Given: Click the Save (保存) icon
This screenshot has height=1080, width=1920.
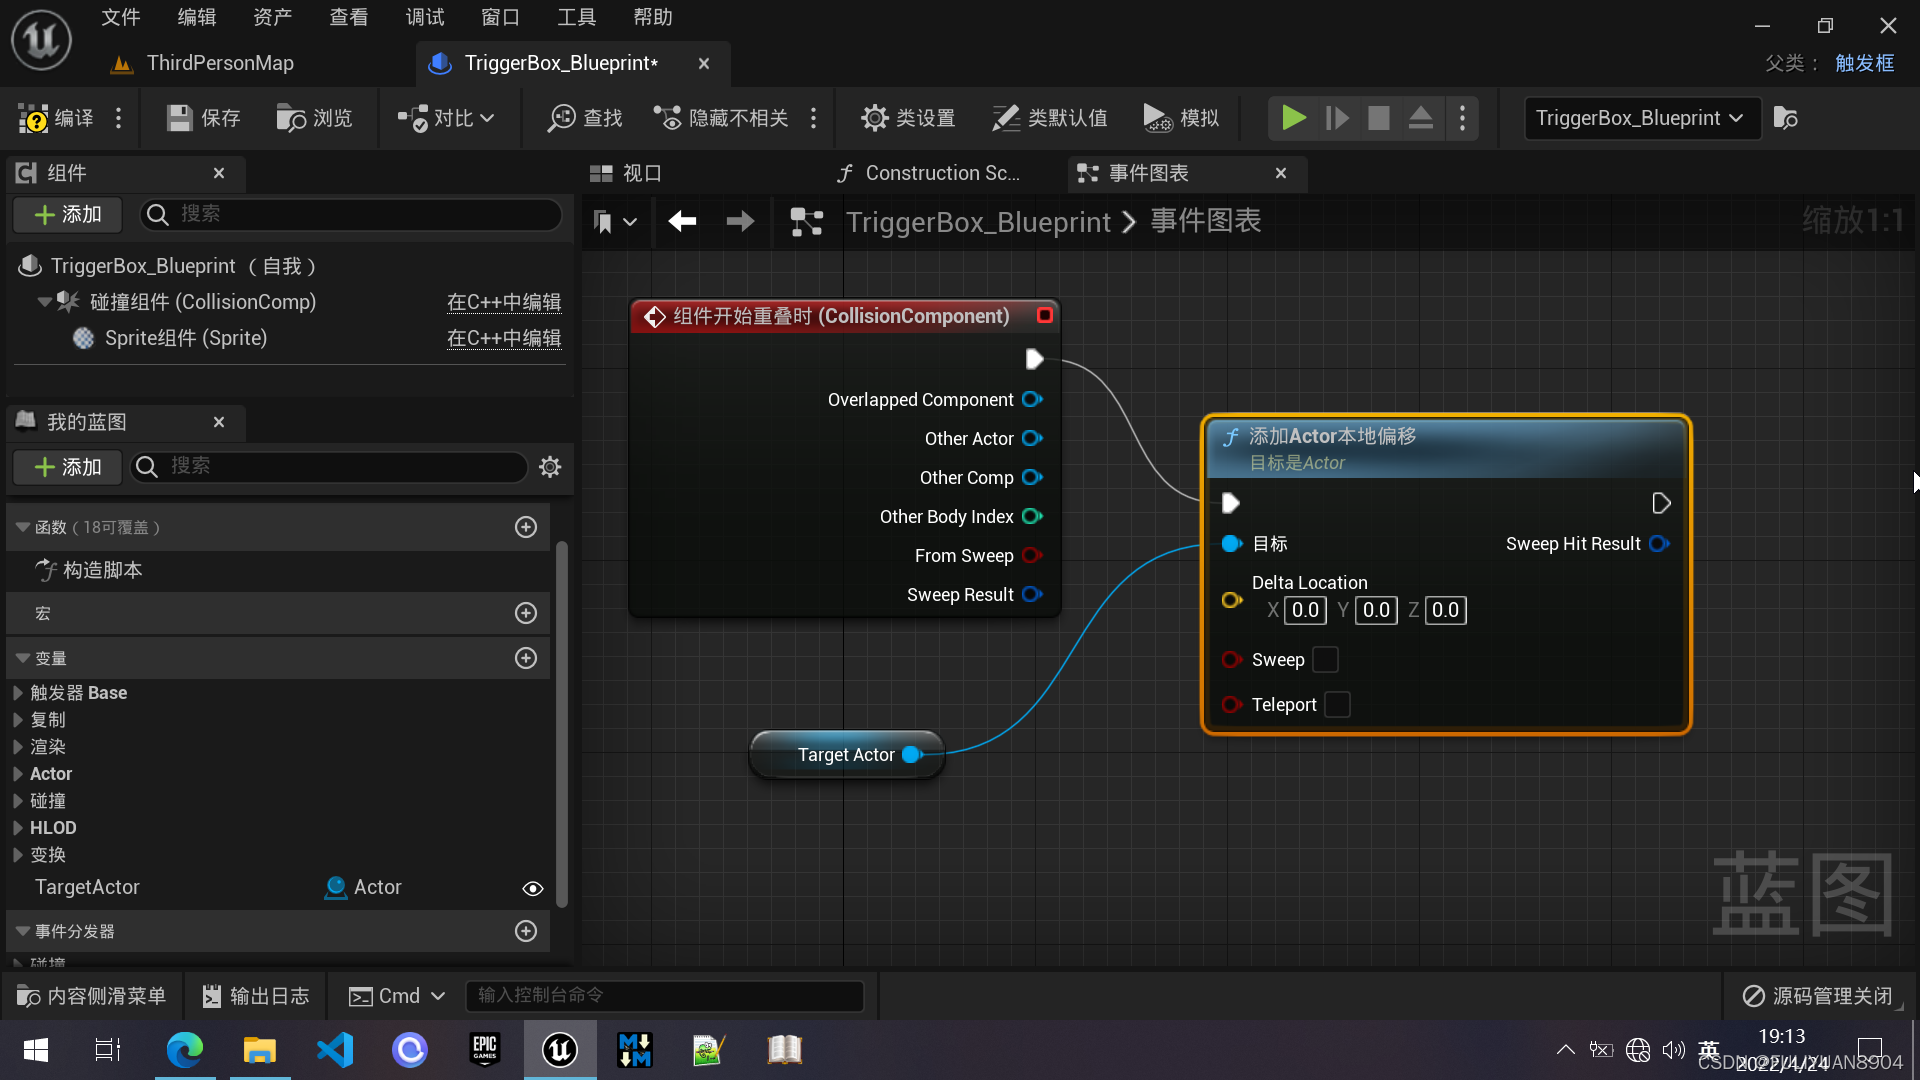Looking at the screenshot, I should point(180,118).
